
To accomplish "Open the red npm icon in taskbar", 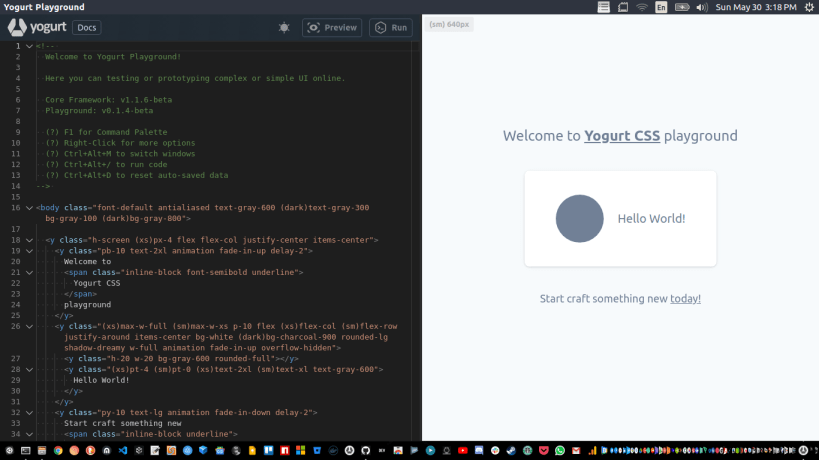I will 285,451.
